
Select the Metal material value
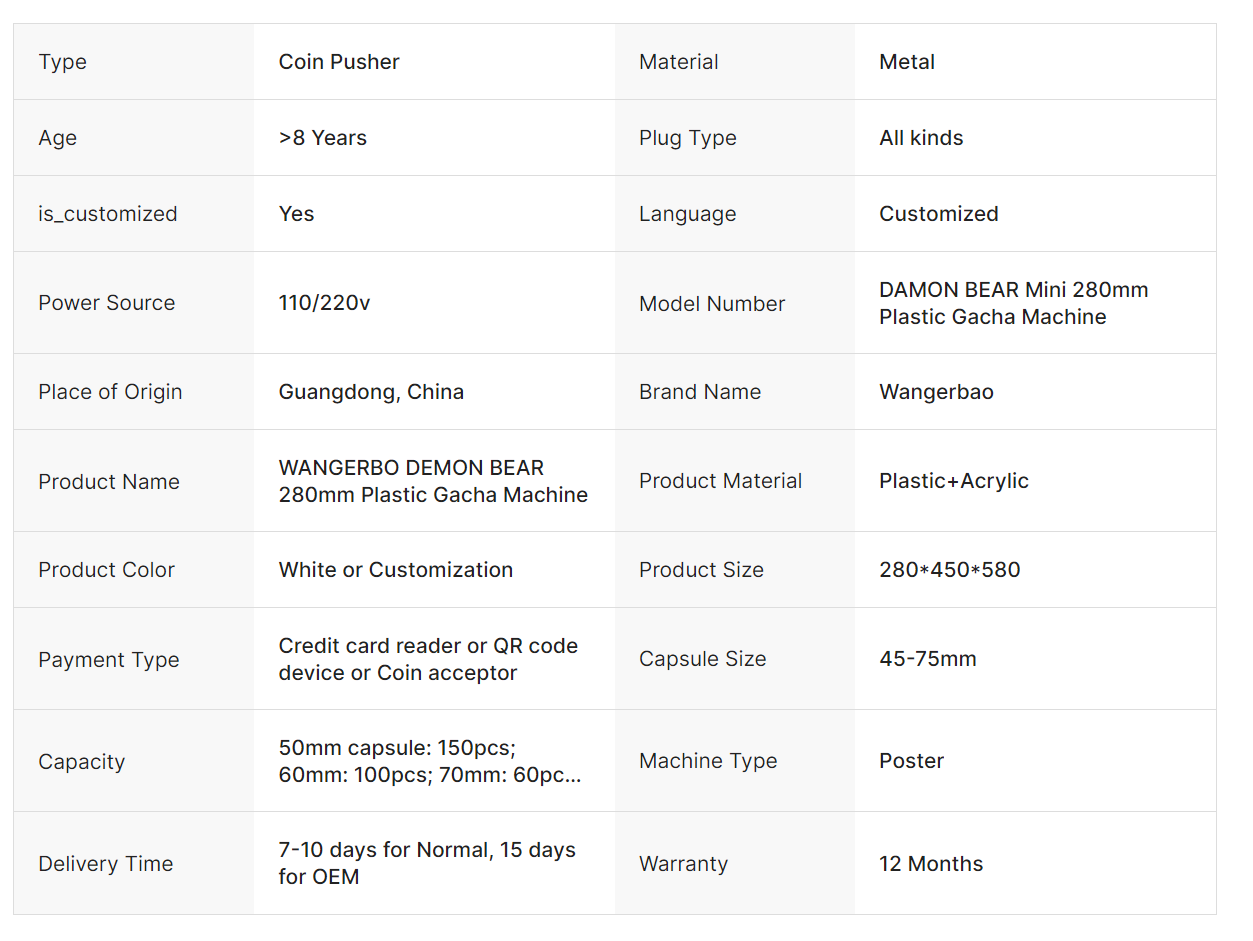point(907,62)
